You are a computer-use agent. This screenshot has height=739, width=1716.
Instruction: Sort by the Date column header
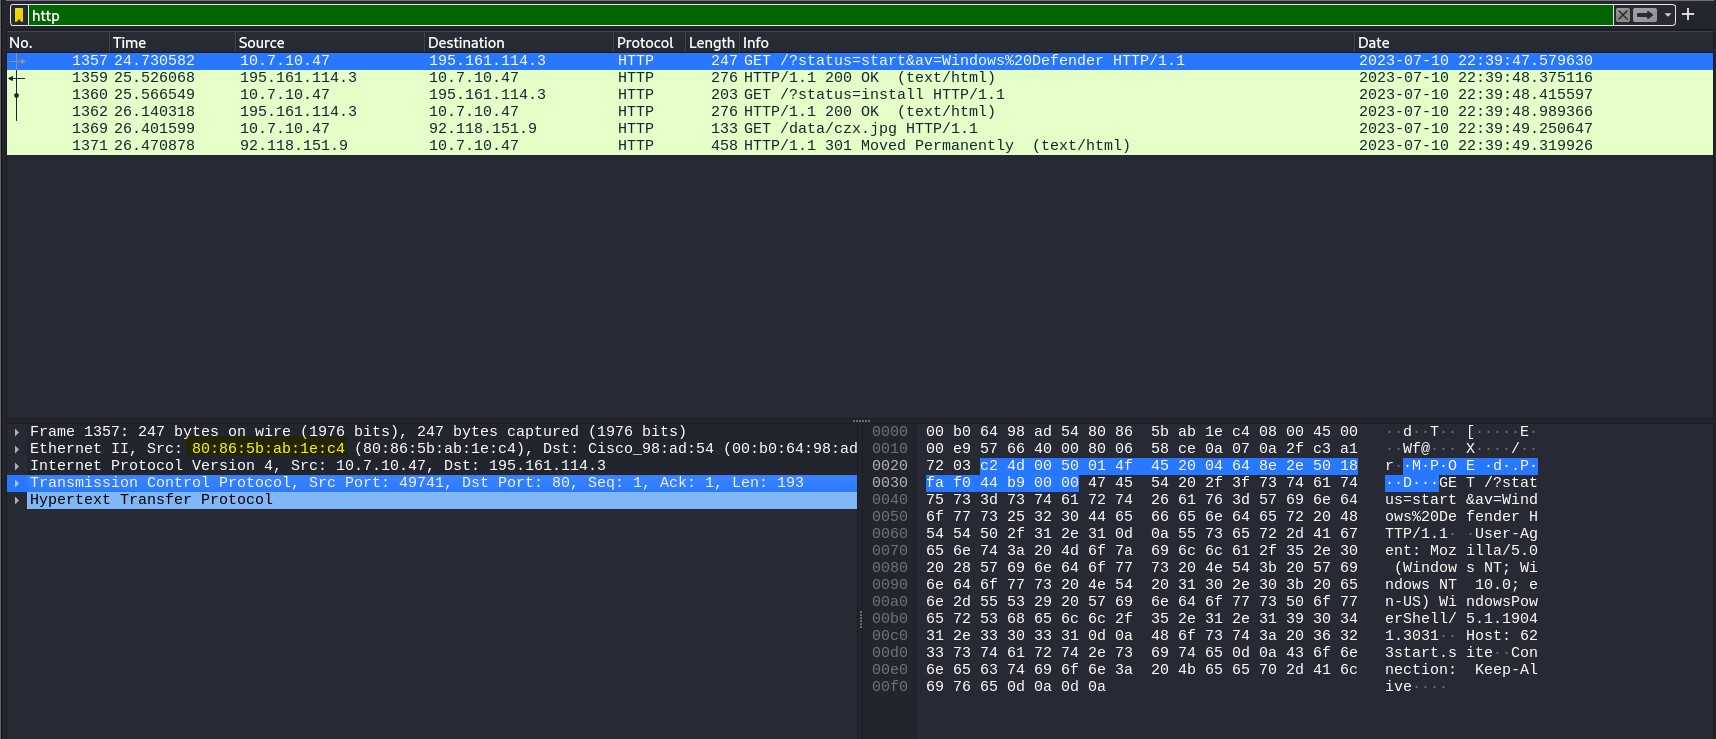point(1373,43)
